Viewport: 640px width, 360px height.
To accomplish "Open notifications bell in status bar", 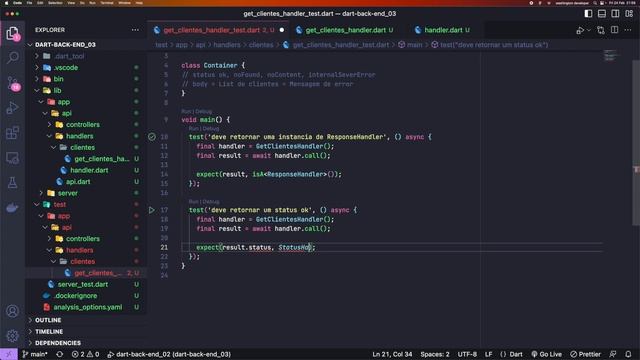I will point(628,354).
